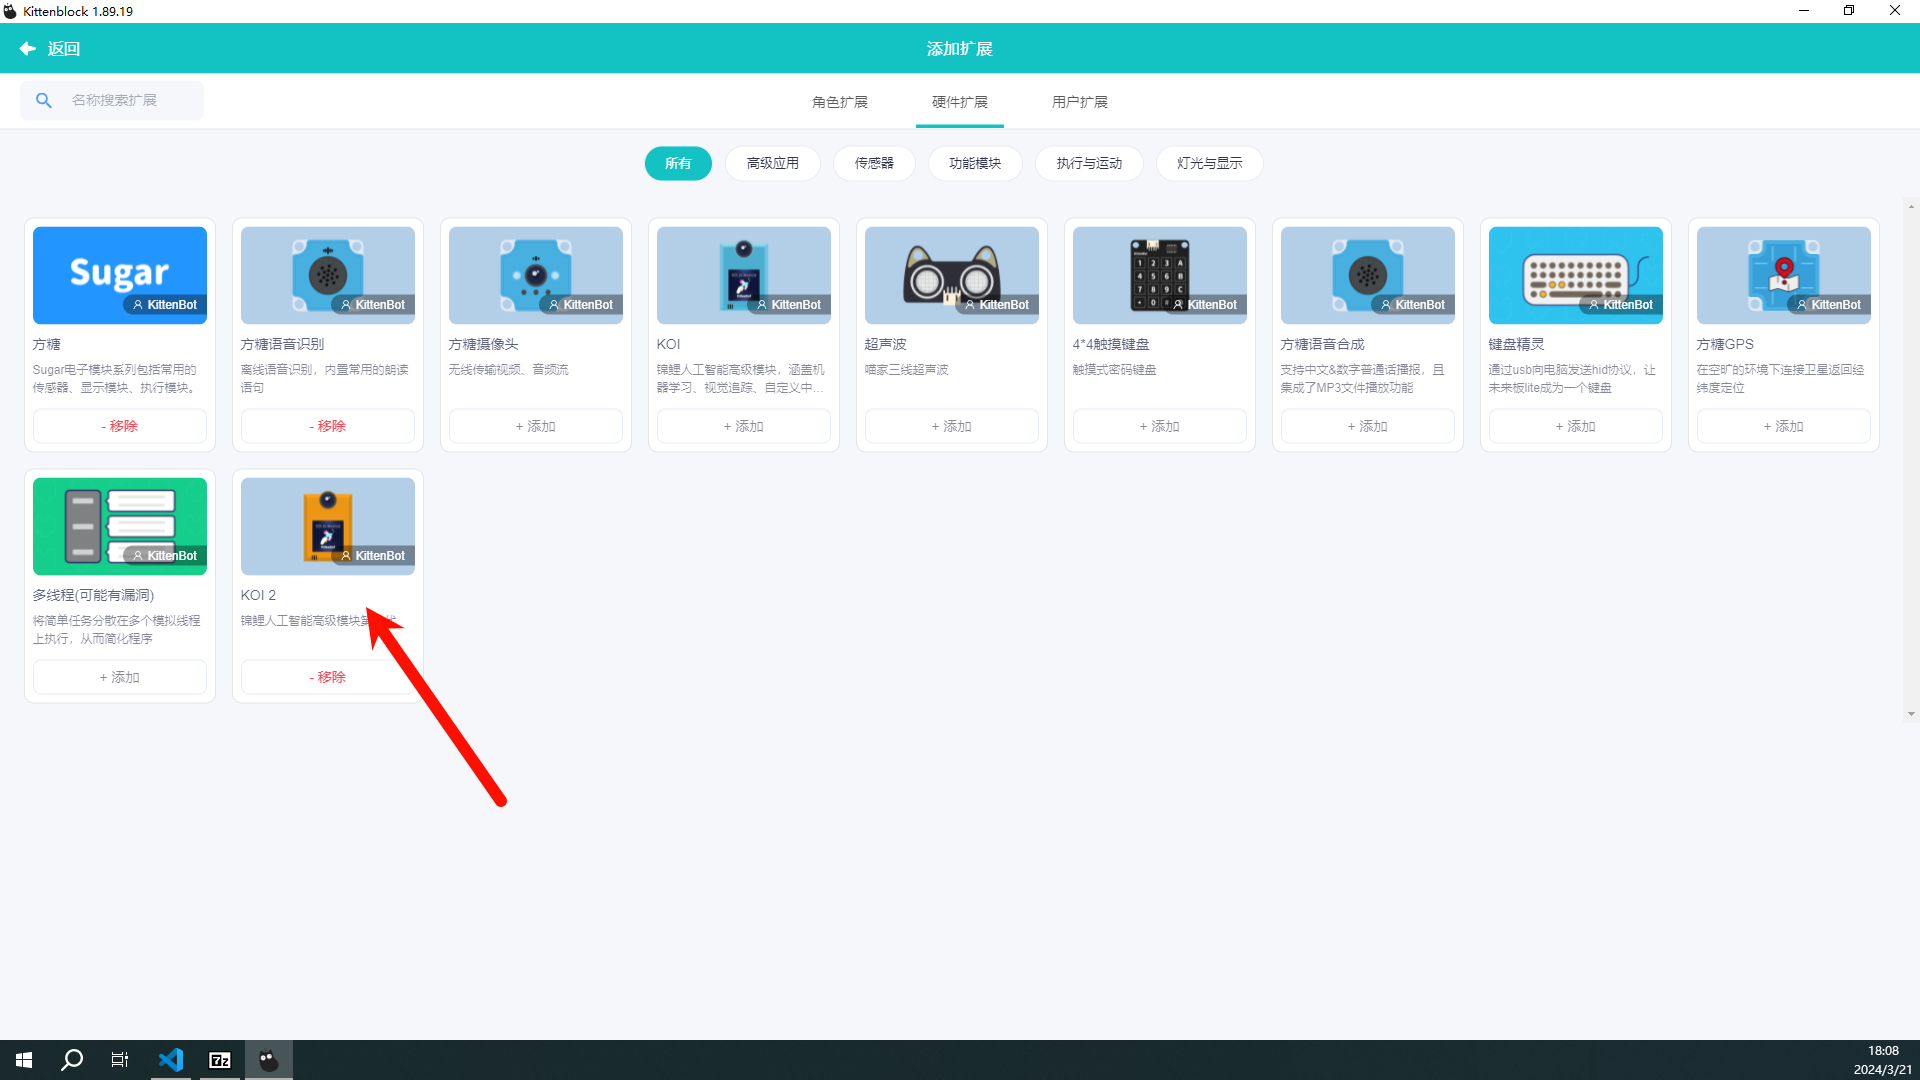Switch to the 硬件扩展 tab
This screenshot has height=1080, width=1920.
click(960, 102)
